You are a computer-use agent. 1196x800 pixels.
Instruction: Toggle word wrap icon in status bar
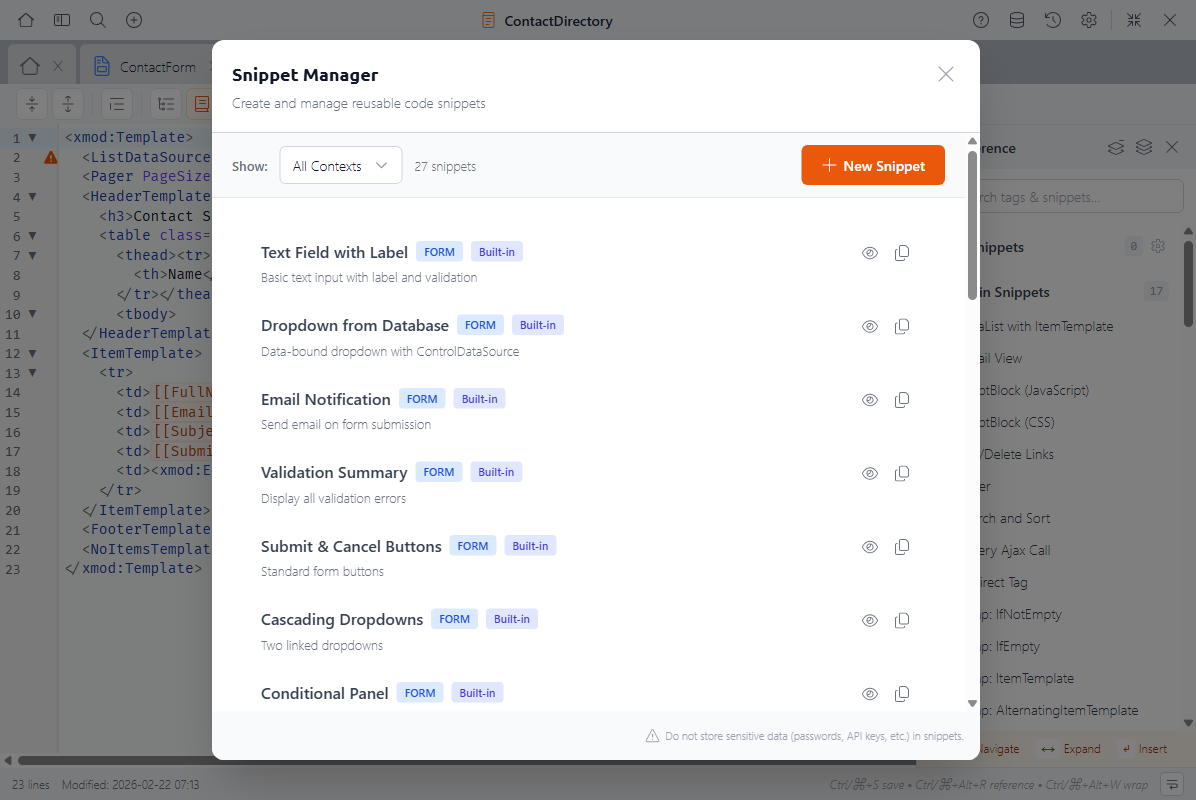point(1171,784)
